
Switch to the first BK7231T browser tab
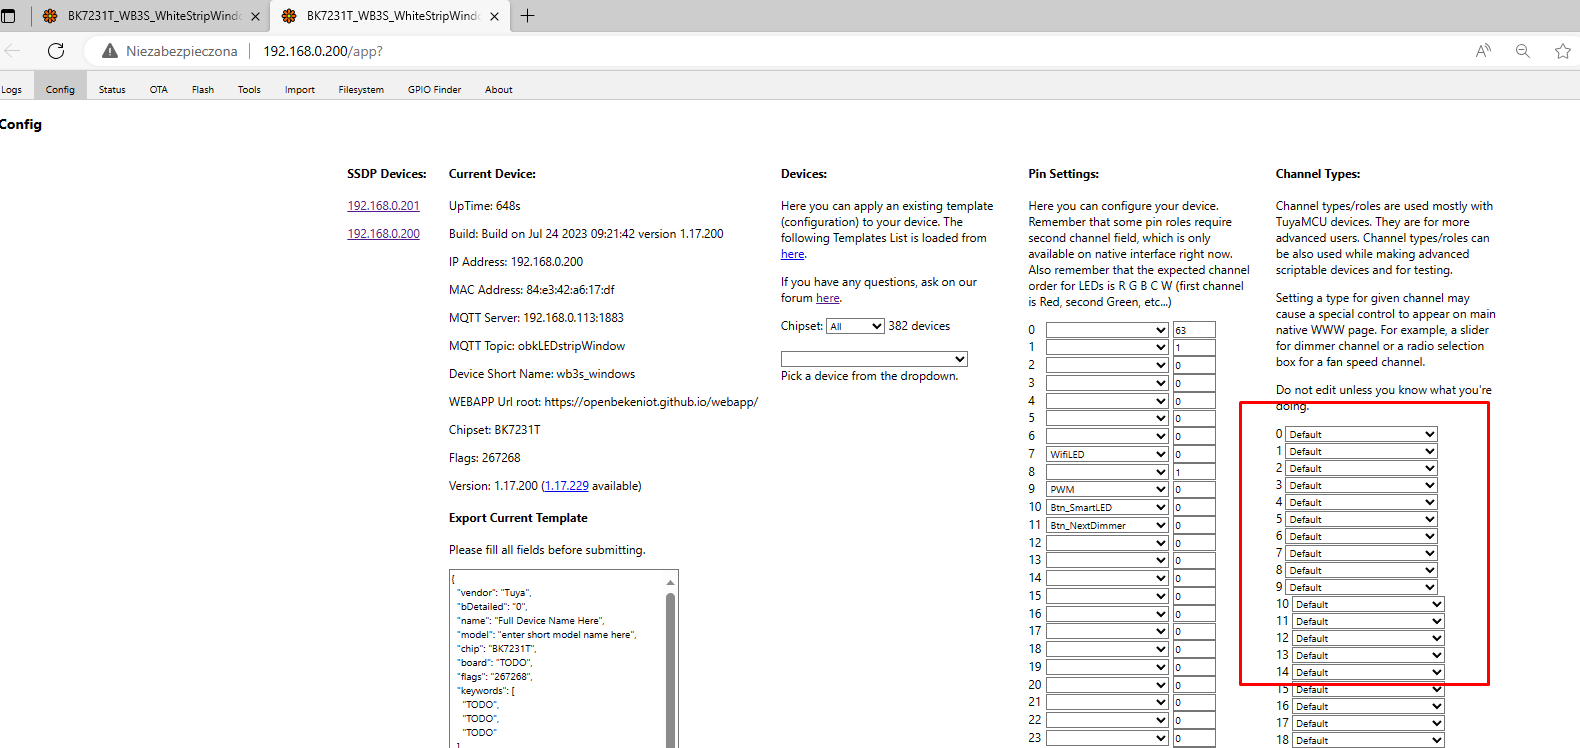coord(150,16)
